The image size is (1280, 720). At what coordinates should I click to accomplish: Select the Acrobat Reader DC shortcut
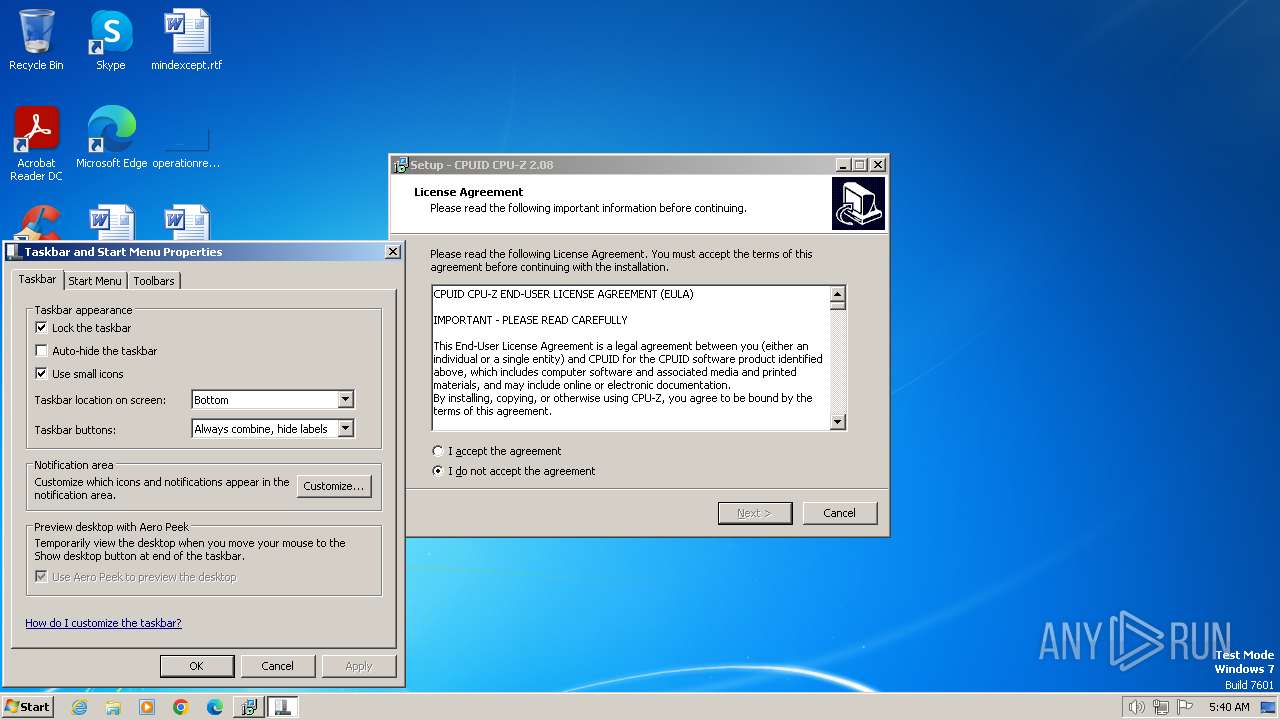click(36, 144)
